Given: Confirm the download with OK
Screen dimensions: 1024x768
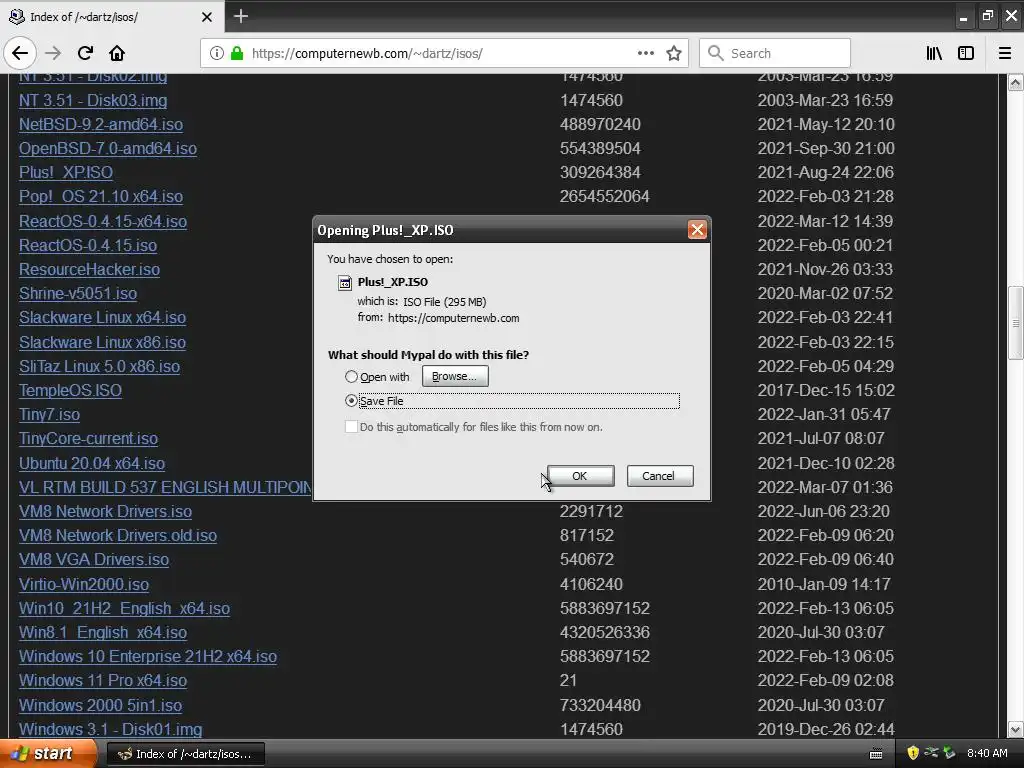Looking at the screenshot, I should 580,476.
